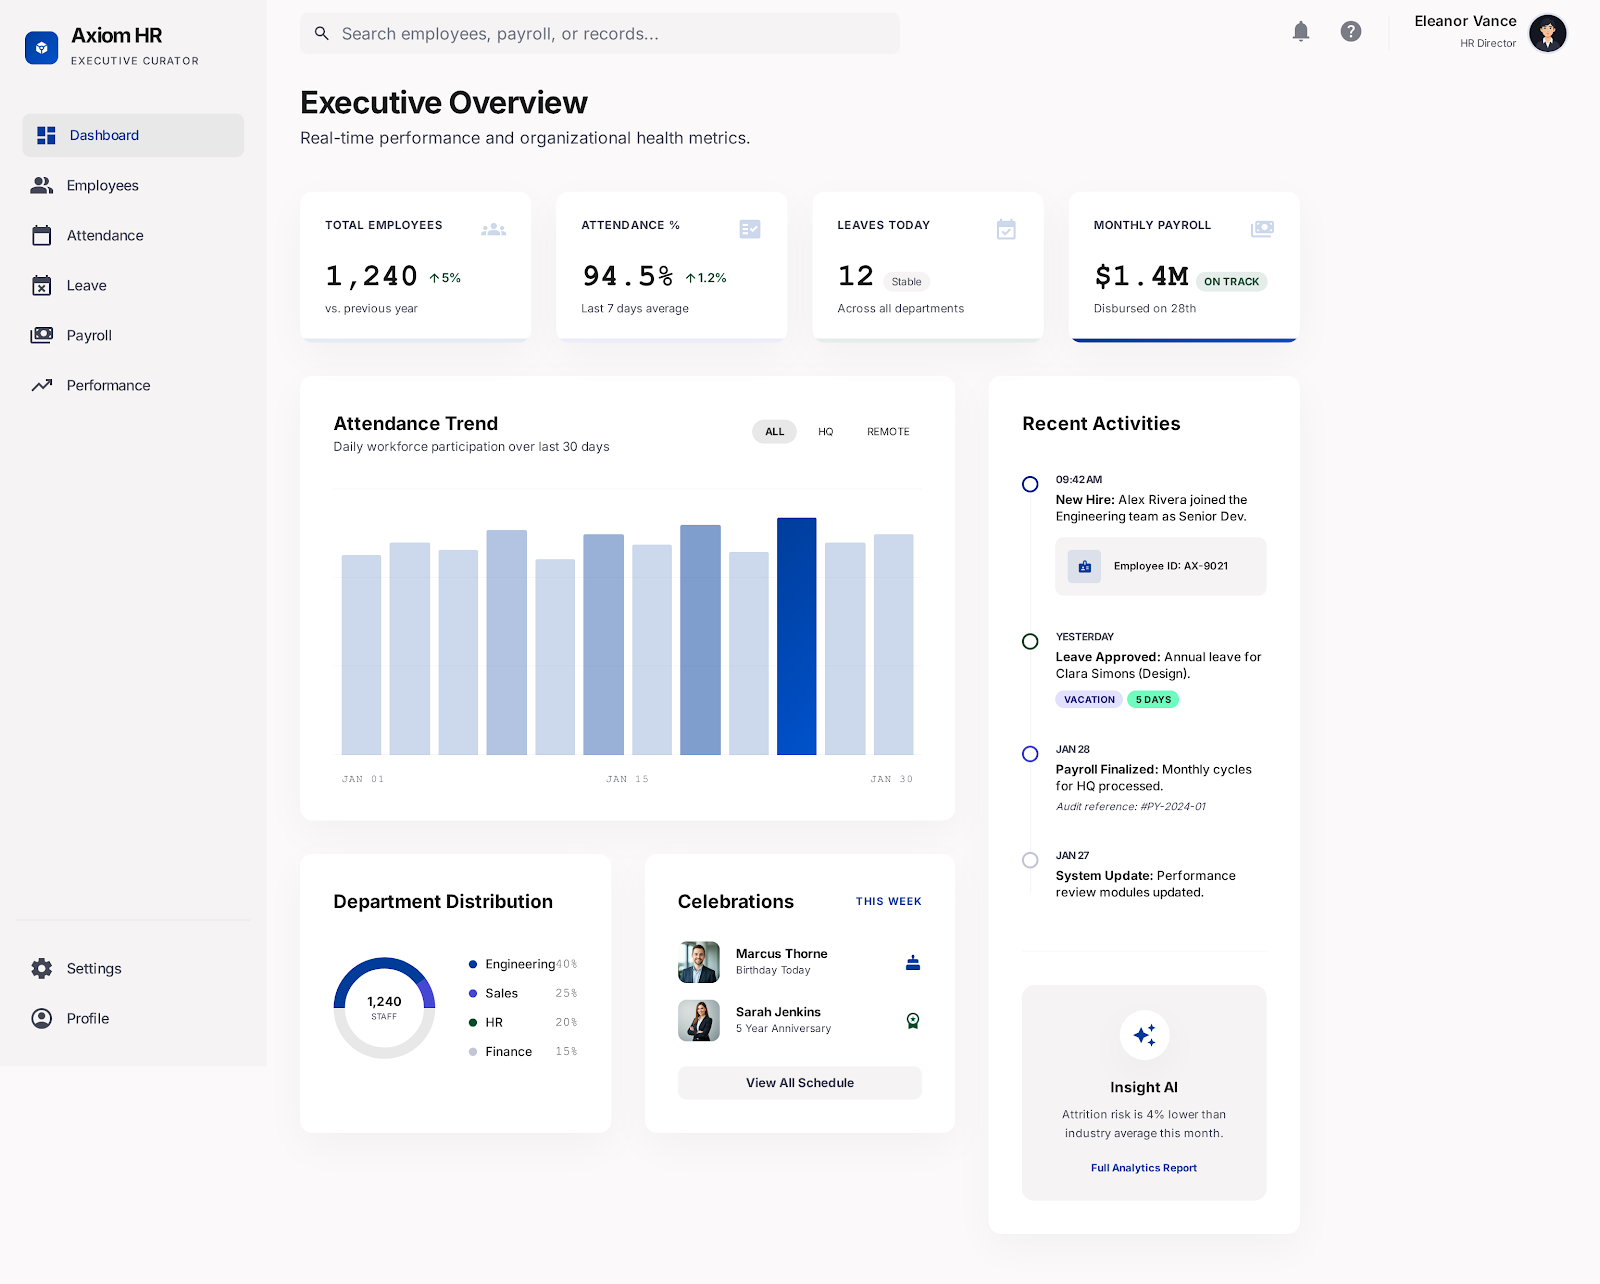Click the Monthly Payroll progress bar
The image size is (1600, 1284).
point(1183,340)
